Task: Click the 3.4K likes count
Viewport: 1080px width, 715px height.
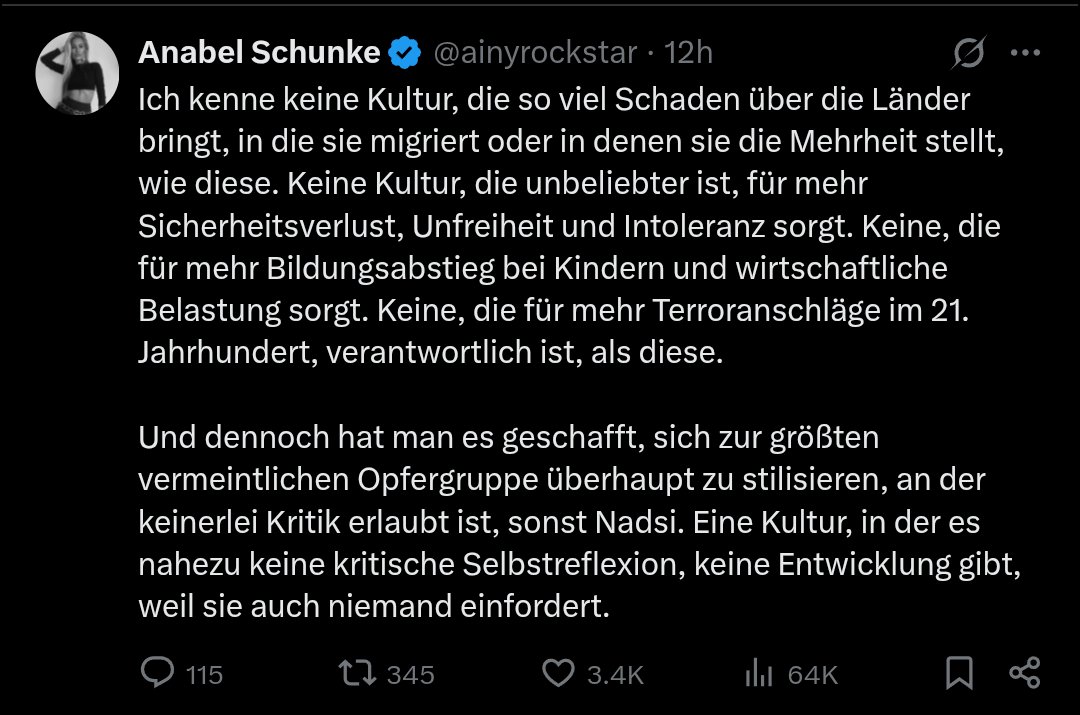Action: 615,675
